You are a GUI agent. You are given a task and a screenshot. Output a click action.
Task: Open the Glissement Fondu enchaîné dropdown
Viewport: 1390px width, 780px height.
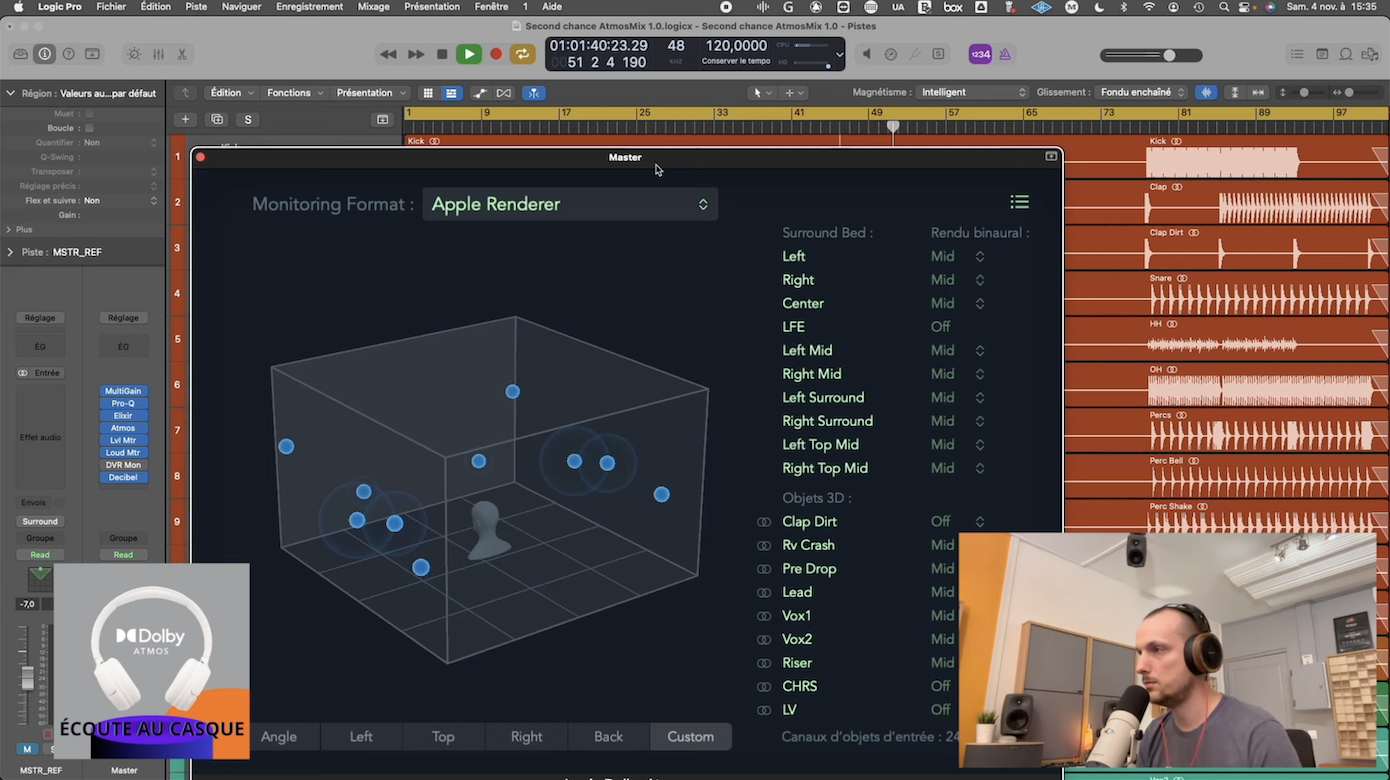click(1140, 92)
